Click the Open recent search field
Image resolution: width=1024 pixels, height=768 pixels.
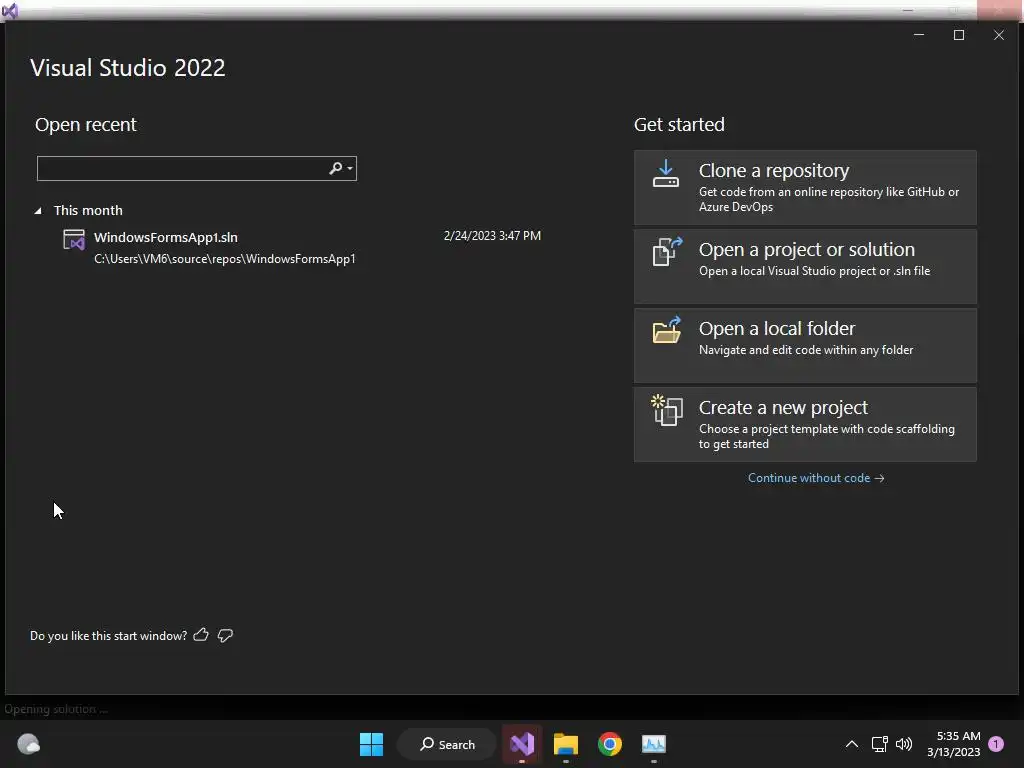(197, 168)
